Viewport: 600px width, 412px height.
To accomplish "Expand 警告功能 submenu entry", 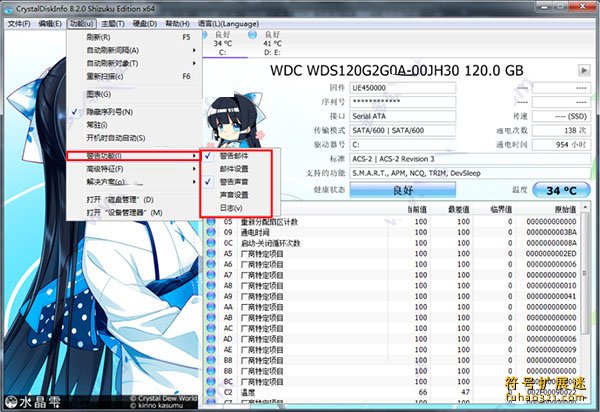I will click(x=134, y=156).
